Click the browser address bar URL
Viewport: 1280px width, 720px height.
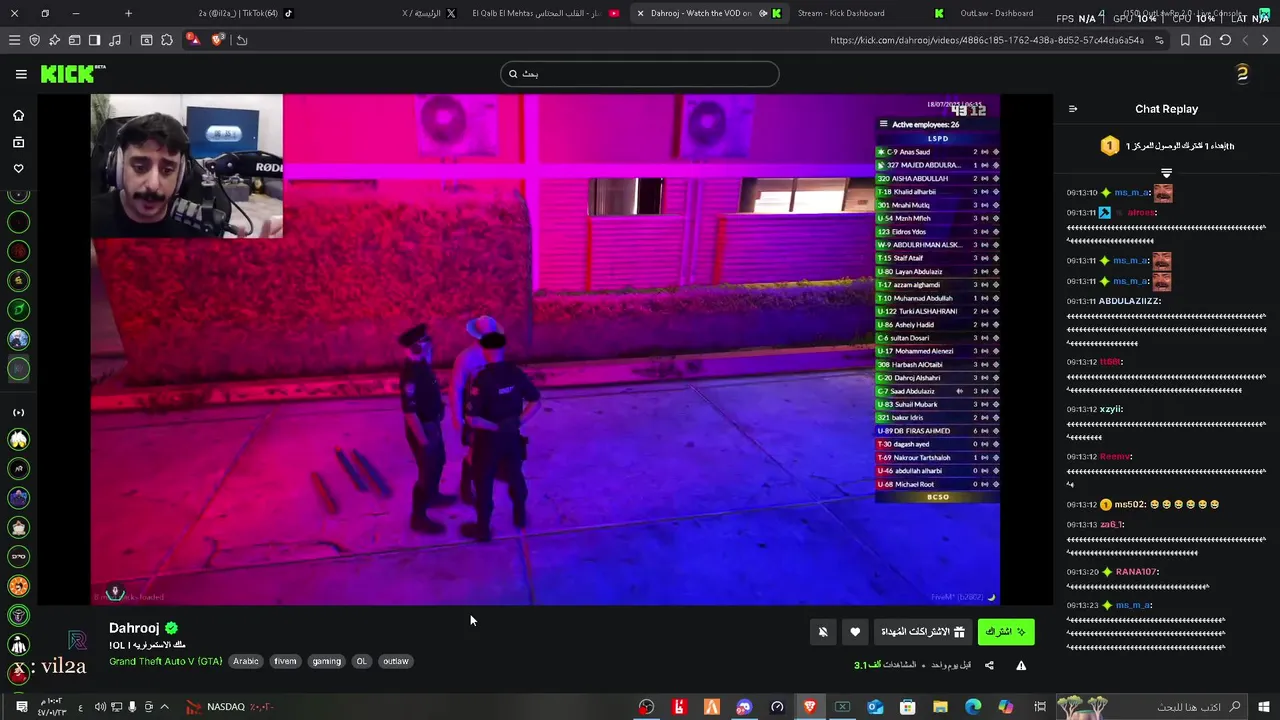[x=986, y=40]
